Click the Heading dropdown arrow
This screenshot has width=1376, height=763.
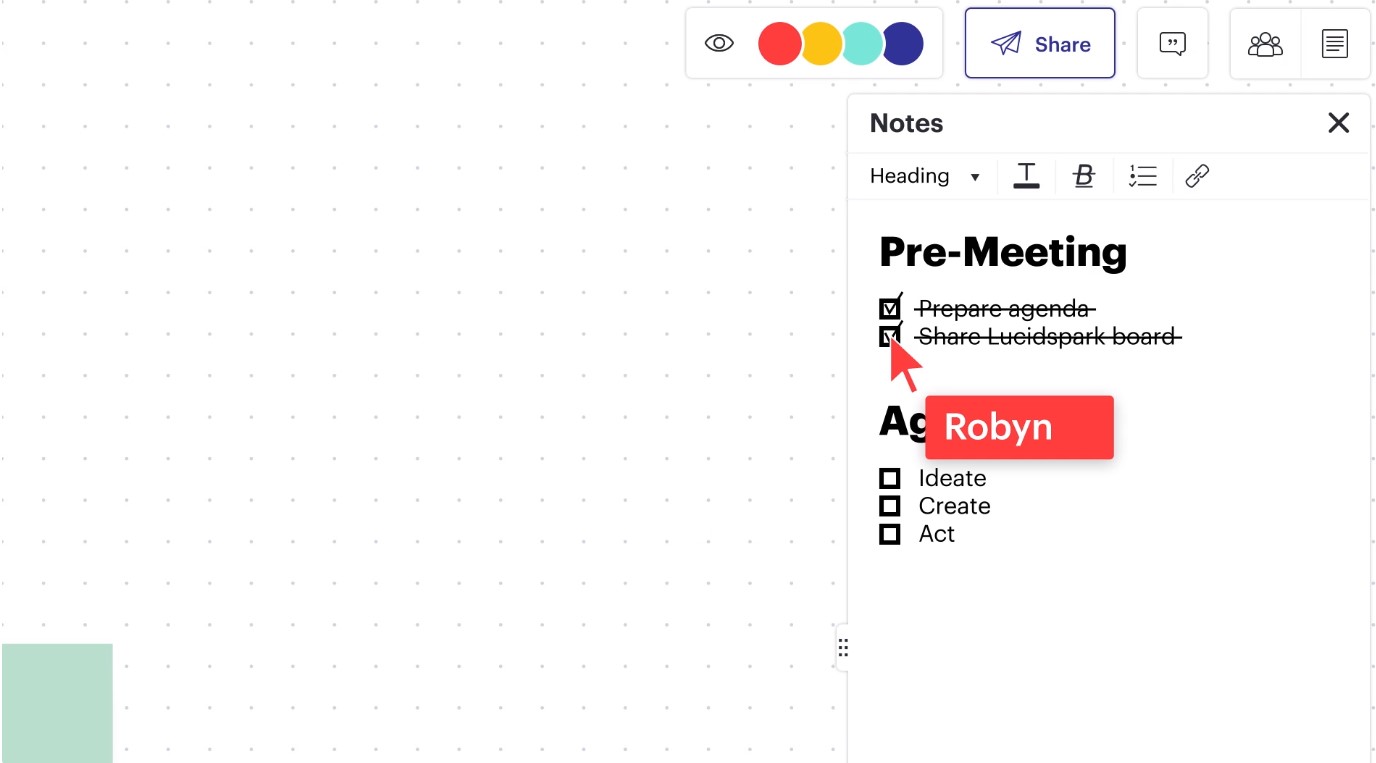click(x=975, y=177)
